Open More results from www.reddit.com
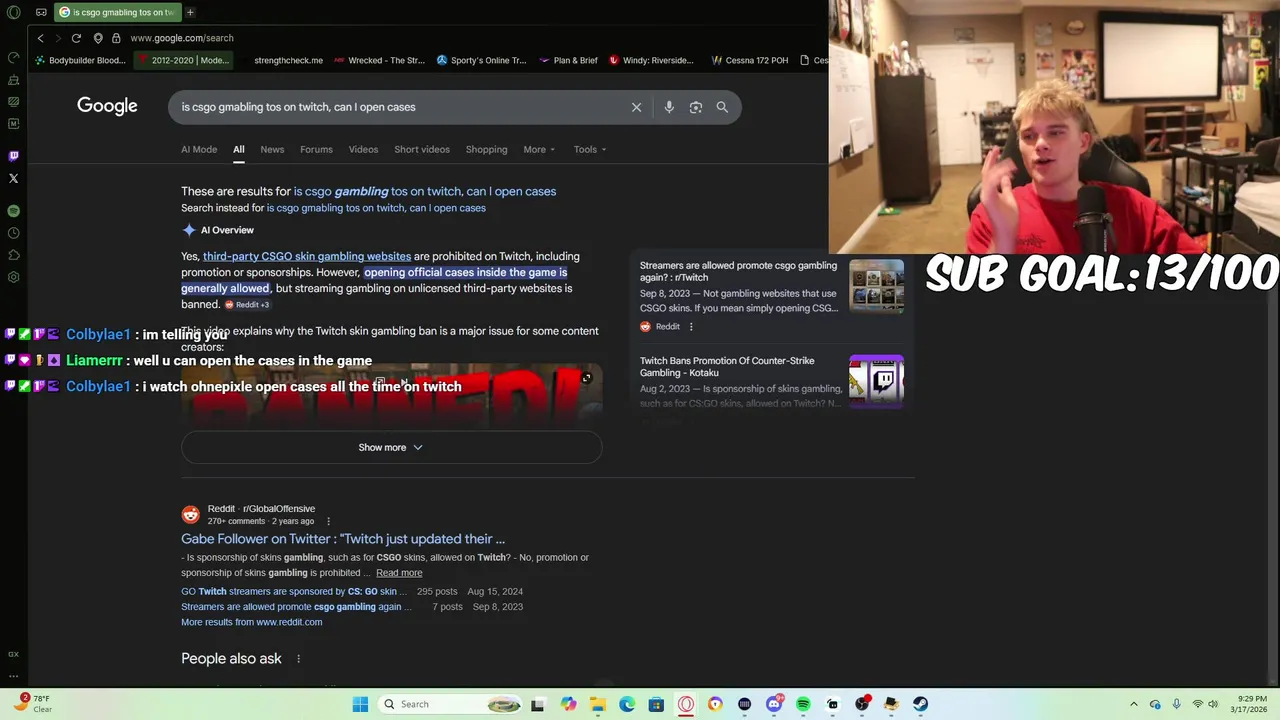 (251, 622)
